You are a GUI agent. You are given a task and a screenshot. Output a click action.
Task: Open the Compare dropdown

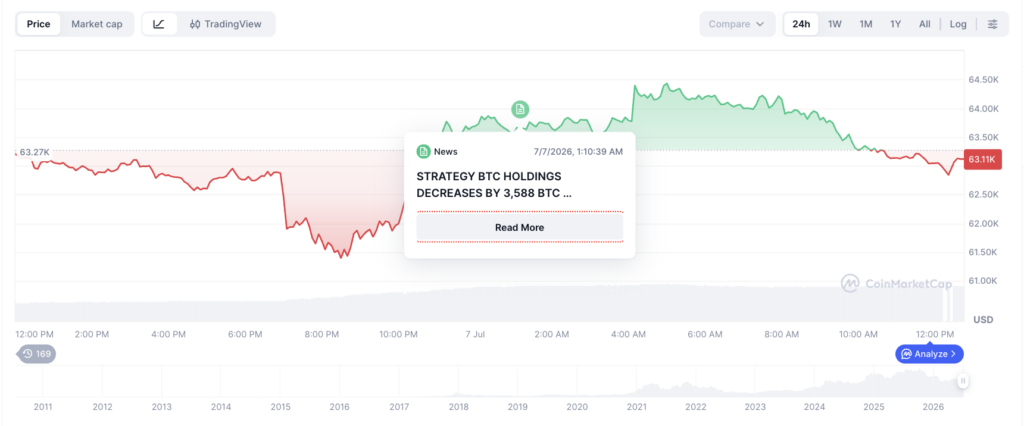click(x=737, y=24)
